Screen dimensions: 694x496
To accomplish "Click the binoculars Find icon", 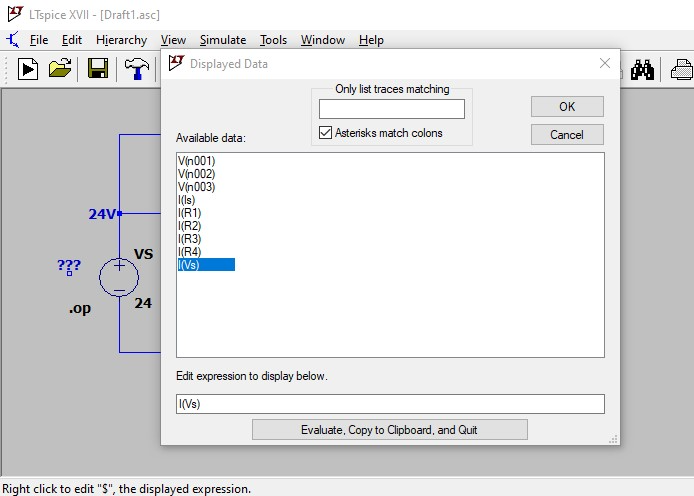I will [x=642, y=70].
